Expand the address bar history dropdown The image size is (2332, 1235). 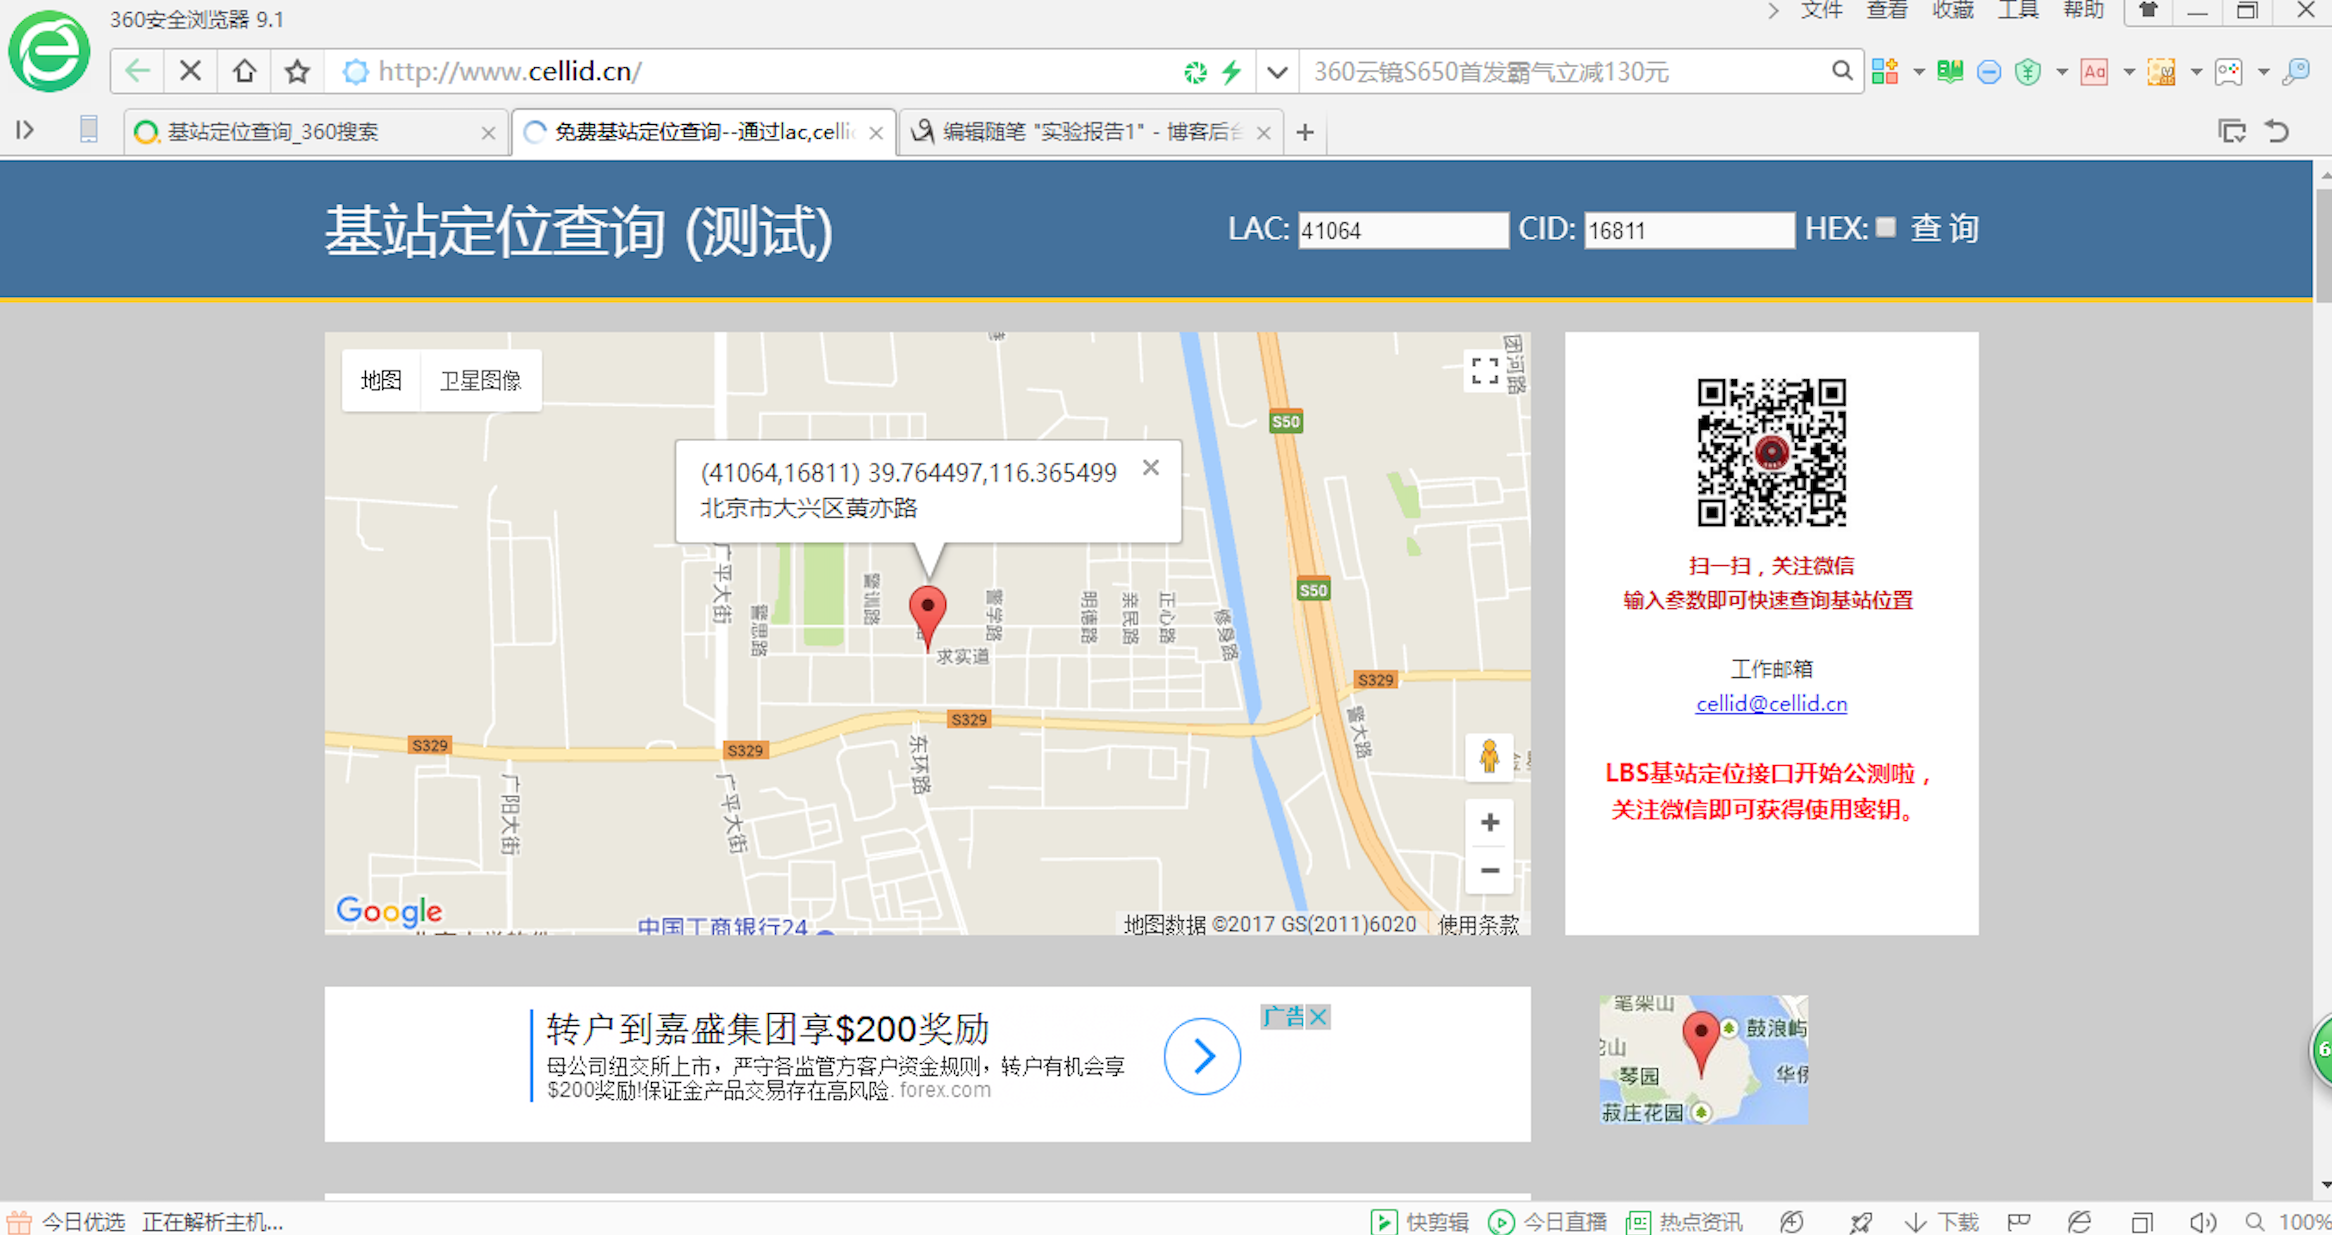pos(1277,72)
